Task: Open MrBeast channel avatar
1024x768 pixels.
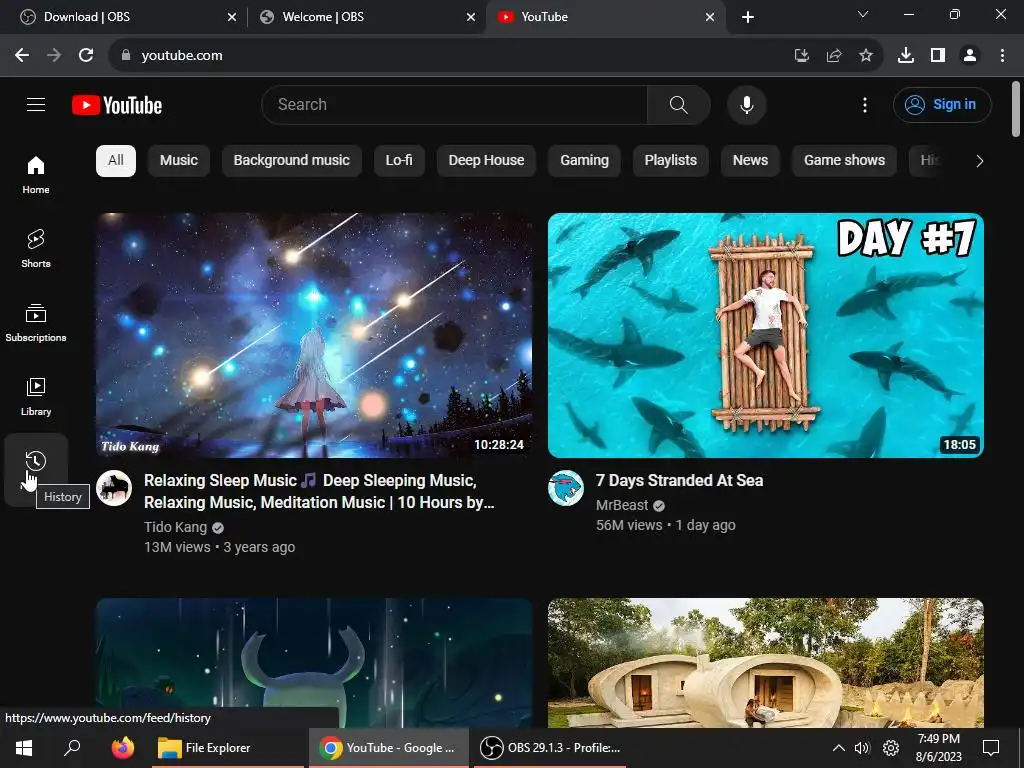Action: (x=566, y=488)
